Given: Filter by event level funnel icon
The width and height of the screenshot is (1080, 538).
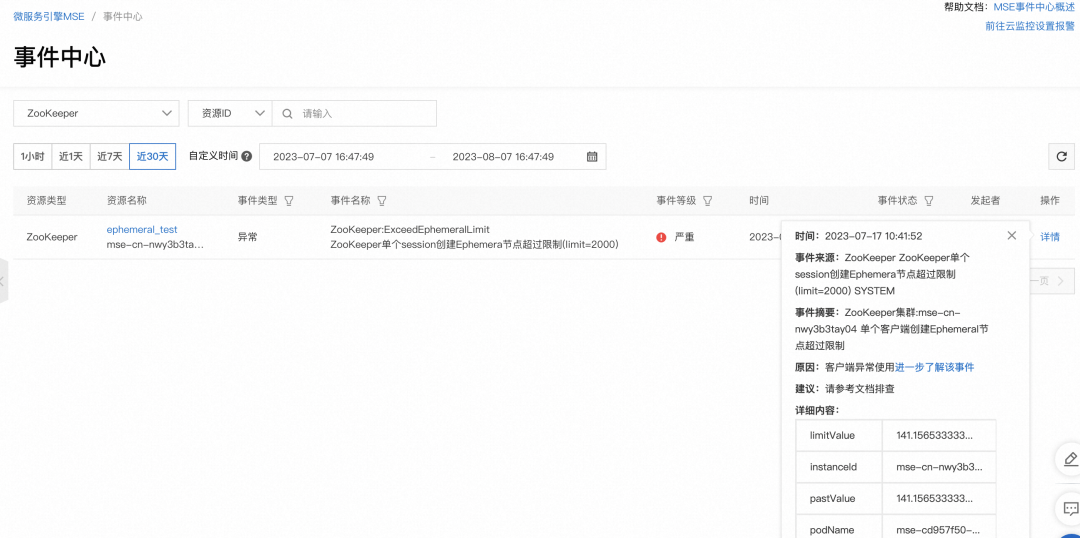Looking at the screenshot, I should pos(707,200).
